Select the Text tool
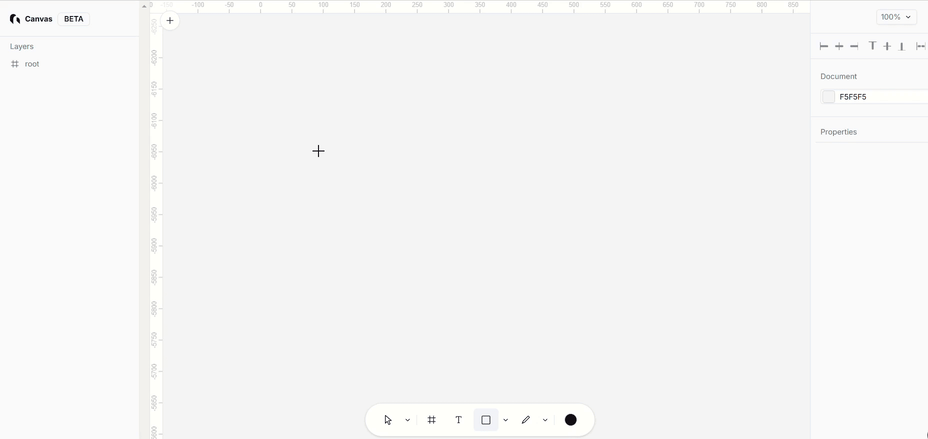Screen dimensions: 928x439 pyautogui.click(x=458, y=420)
